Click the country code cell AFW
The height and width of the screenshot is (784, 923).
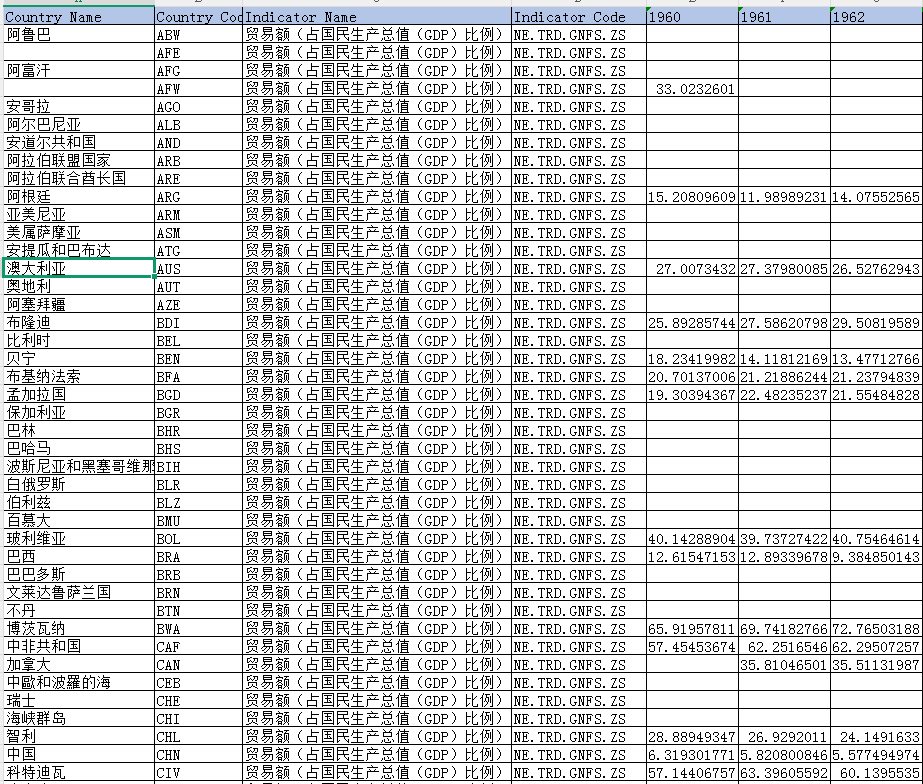tap(198, 89)
